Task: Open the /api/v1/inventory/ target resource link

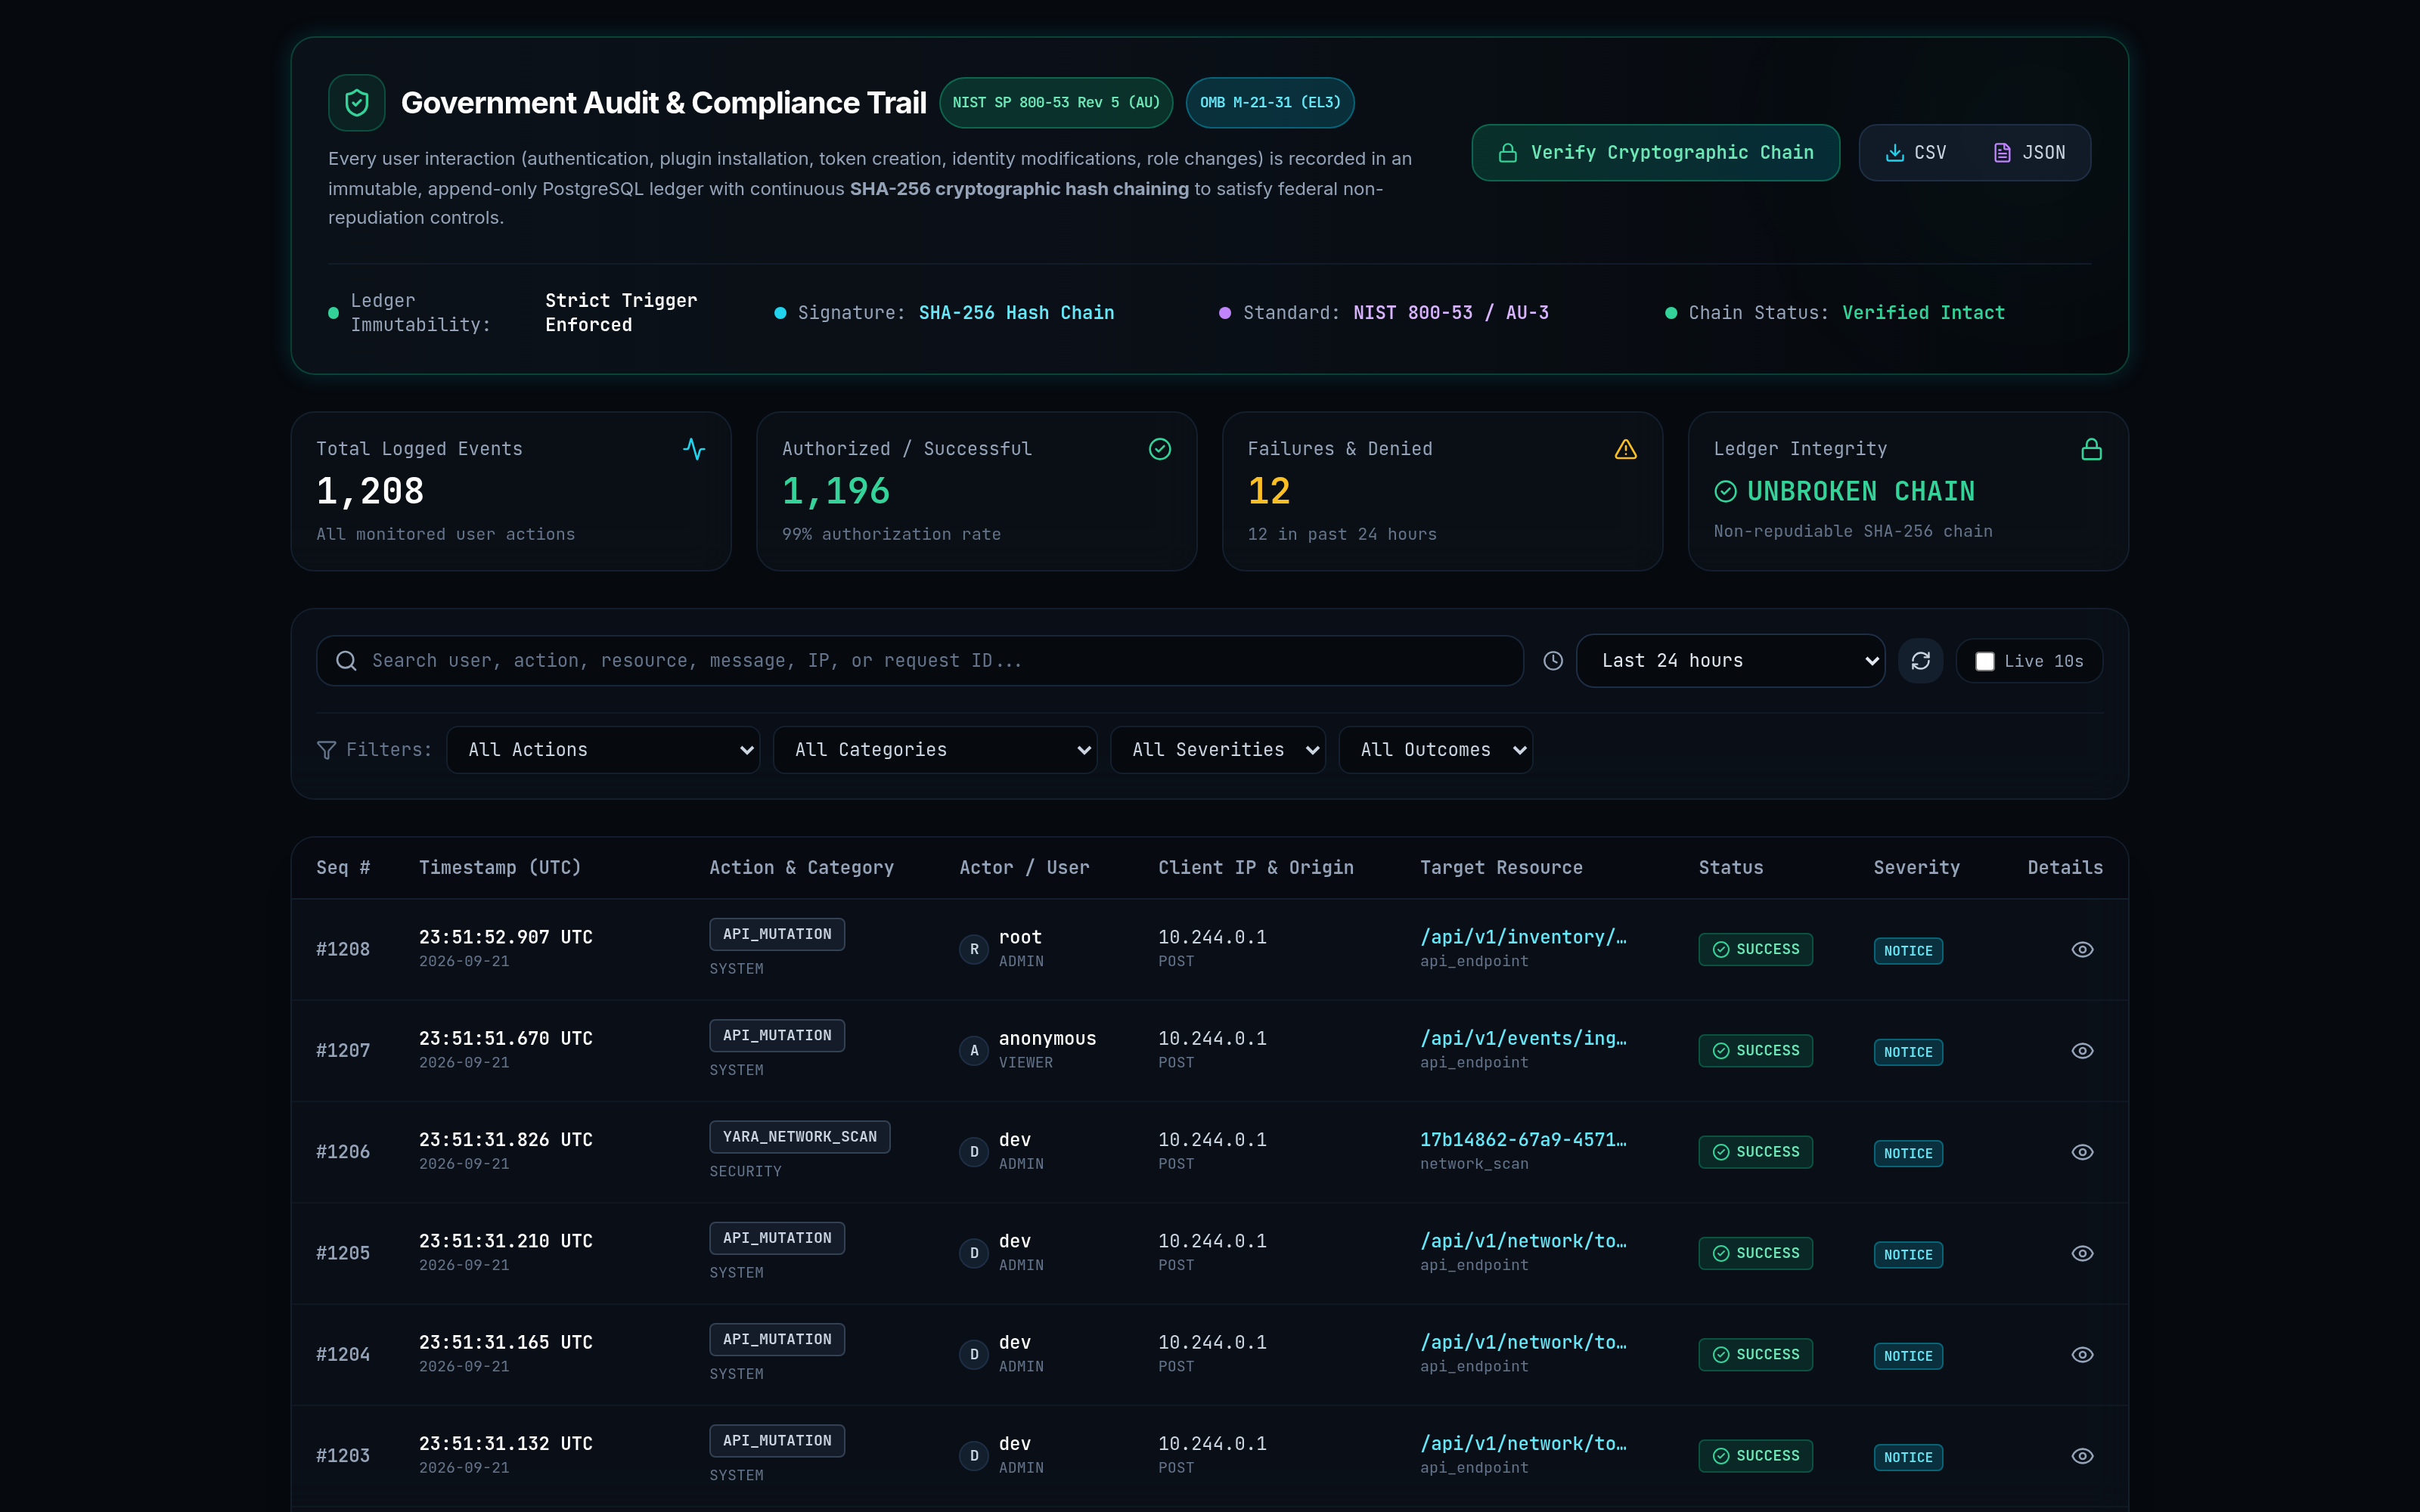Action: coord(1523,937)
